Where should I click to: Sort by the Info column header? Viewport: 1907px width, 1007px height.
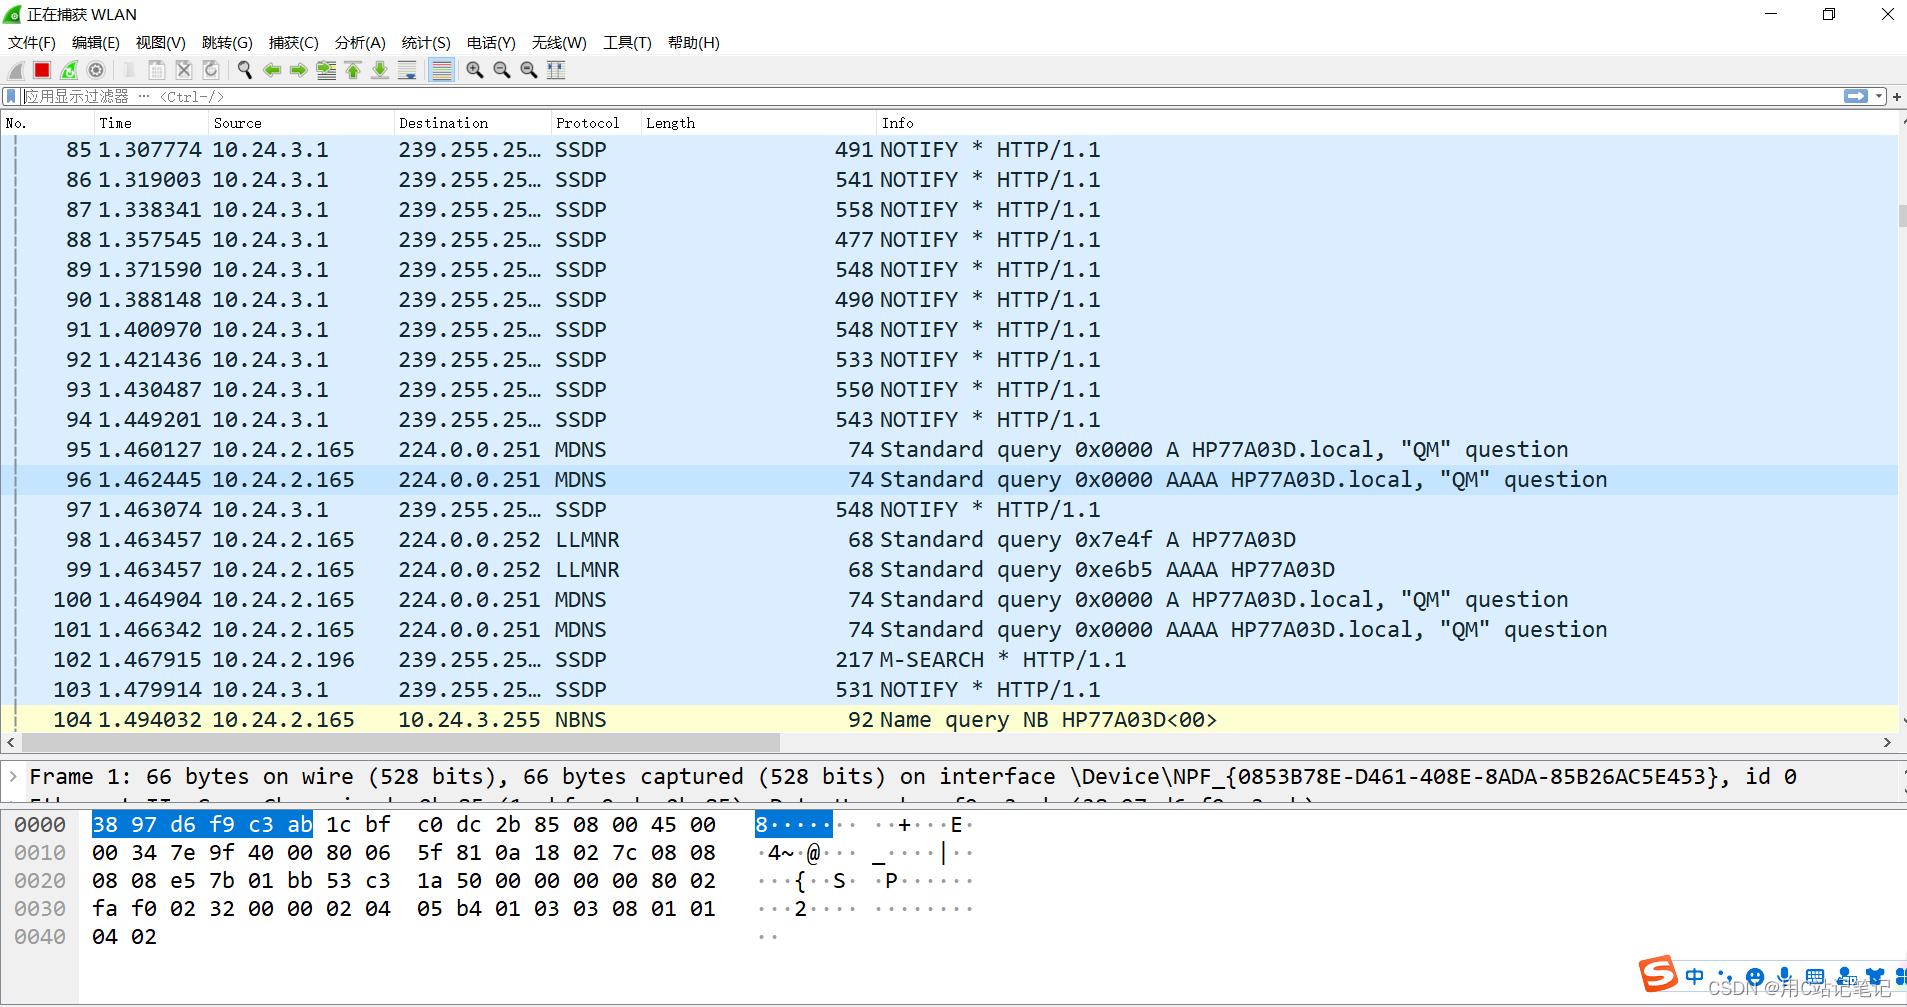click(x=1387, y=123)
